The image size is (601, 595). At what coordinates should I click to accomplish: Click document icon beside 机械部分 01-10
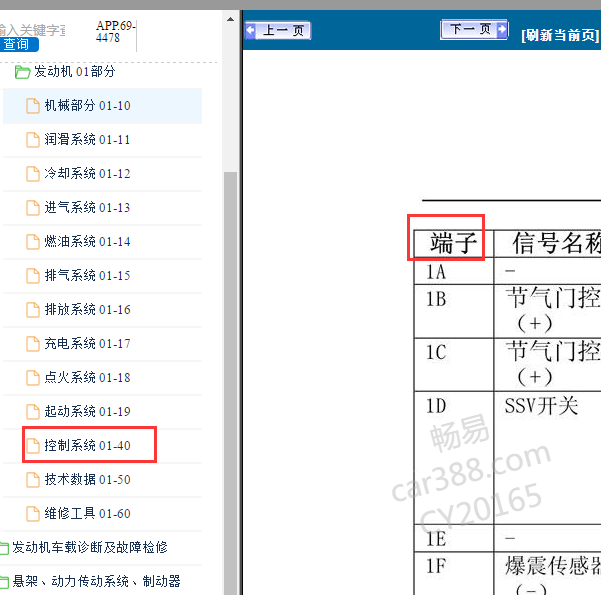click(33, 106)
